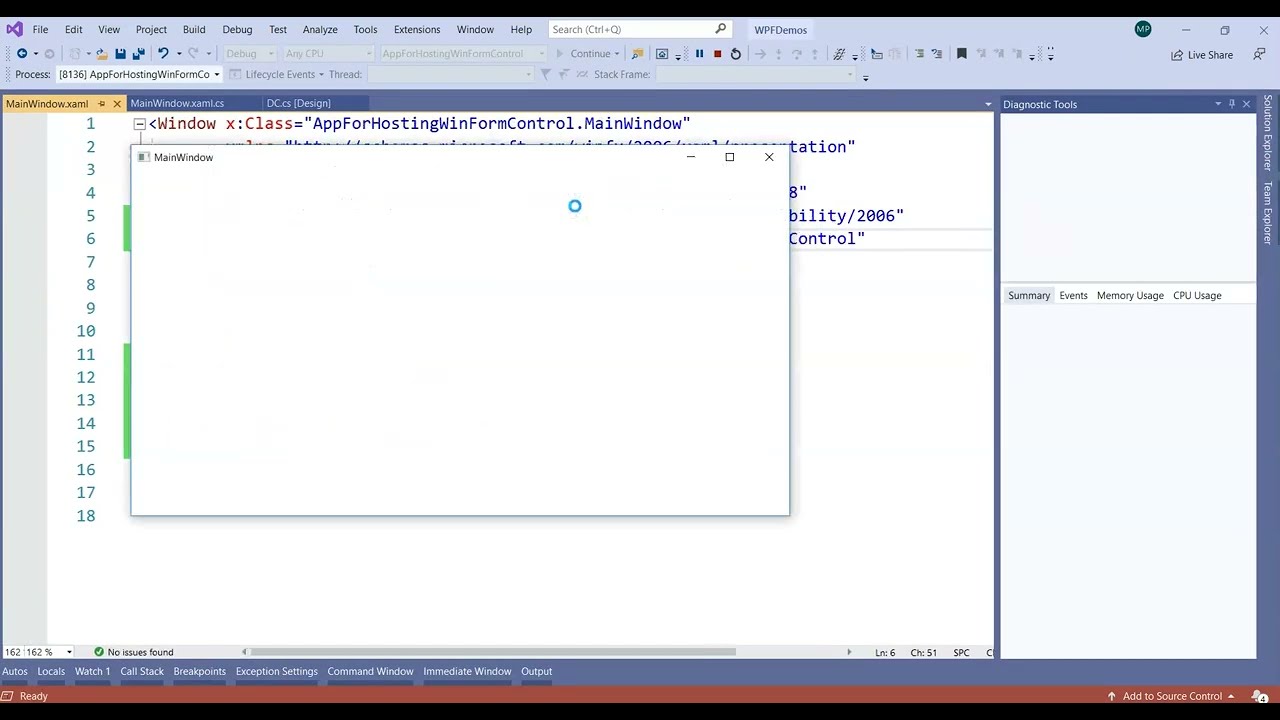Undo the last edit

point(163,54)
